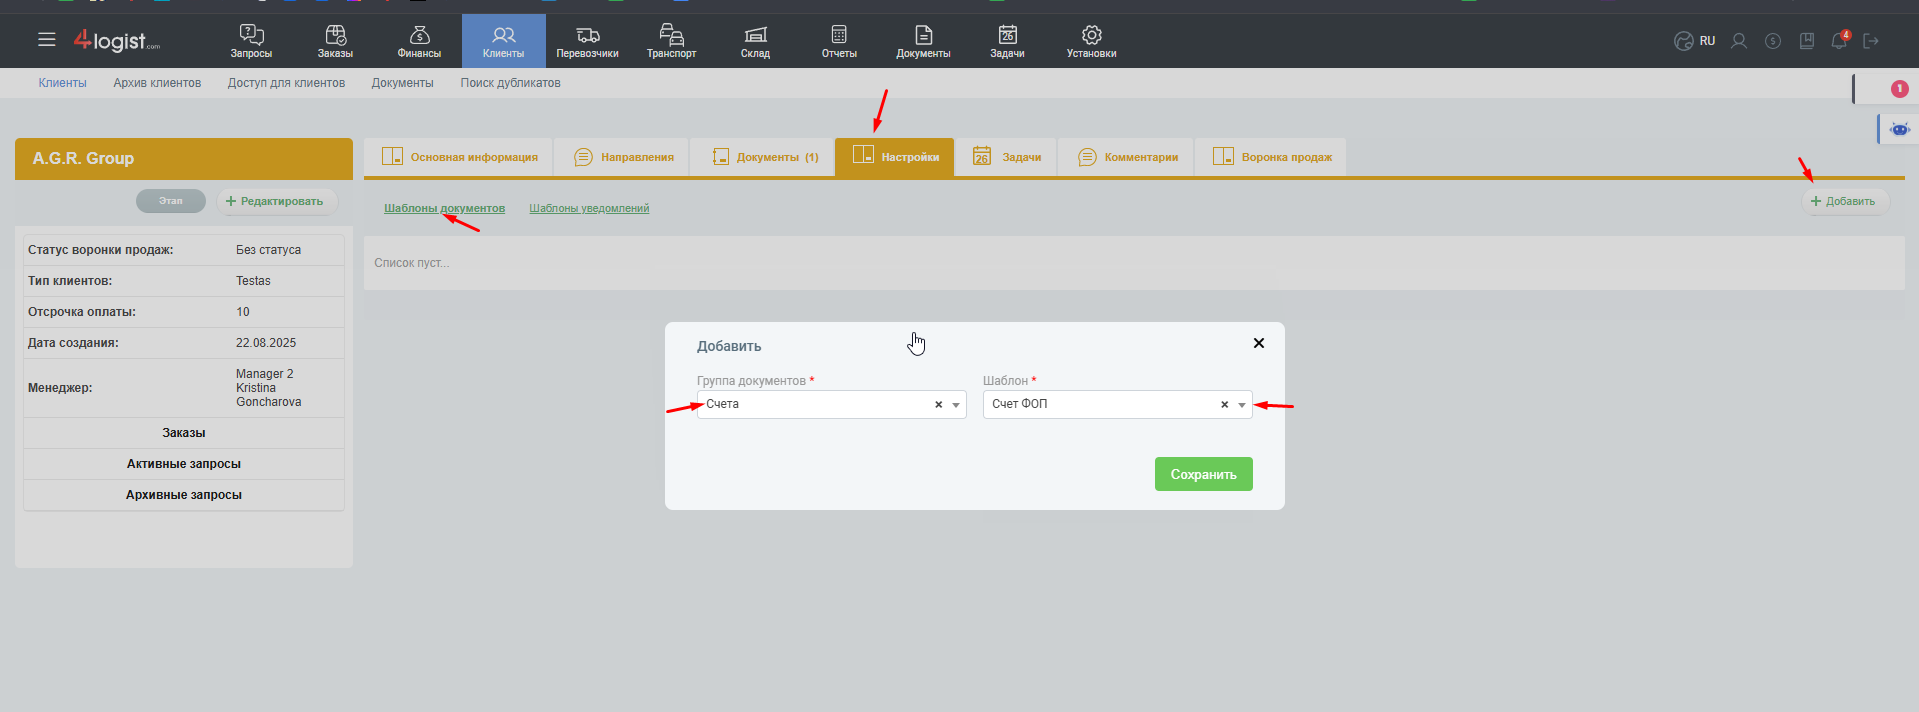Click the green Сохранить button
The image size is (1919, 712).
[x=1203, y=474]
